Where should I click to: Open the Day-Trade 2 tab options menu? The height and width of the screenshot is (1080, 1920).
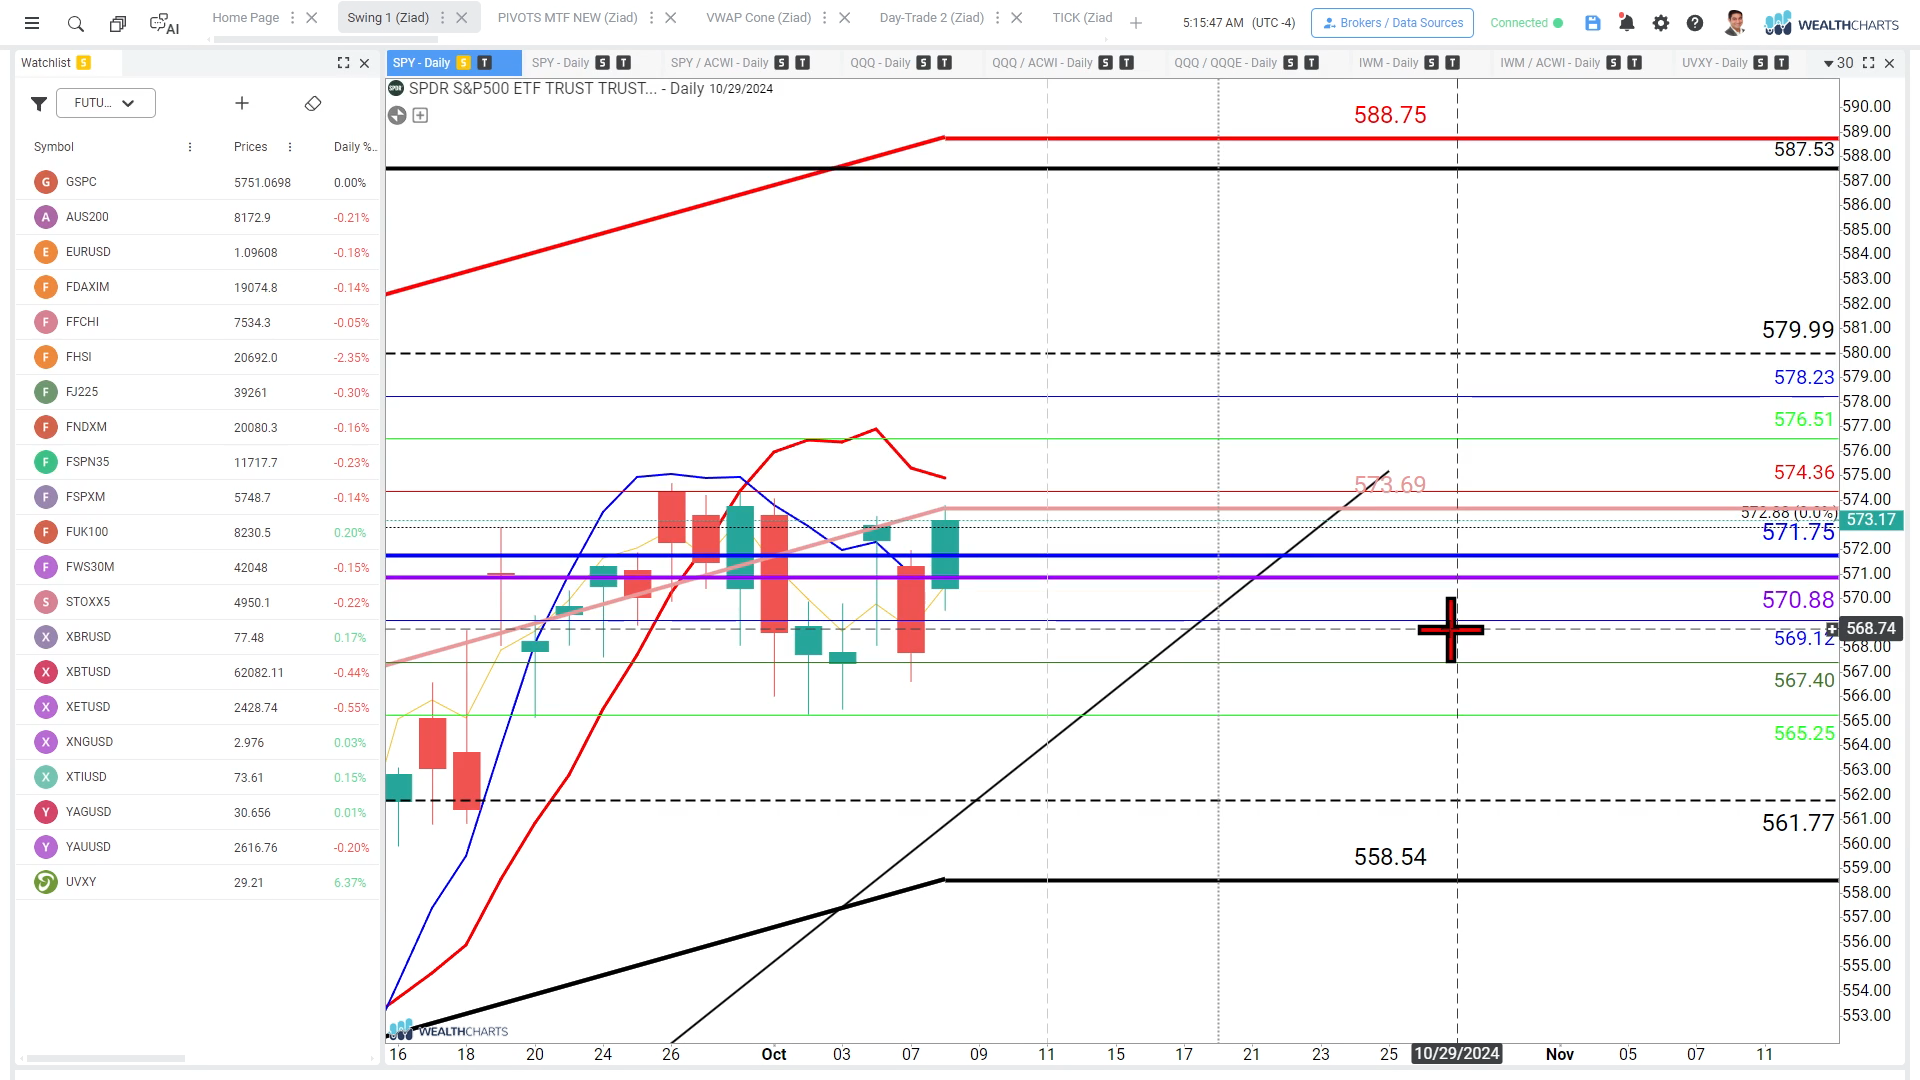point(998,18)
